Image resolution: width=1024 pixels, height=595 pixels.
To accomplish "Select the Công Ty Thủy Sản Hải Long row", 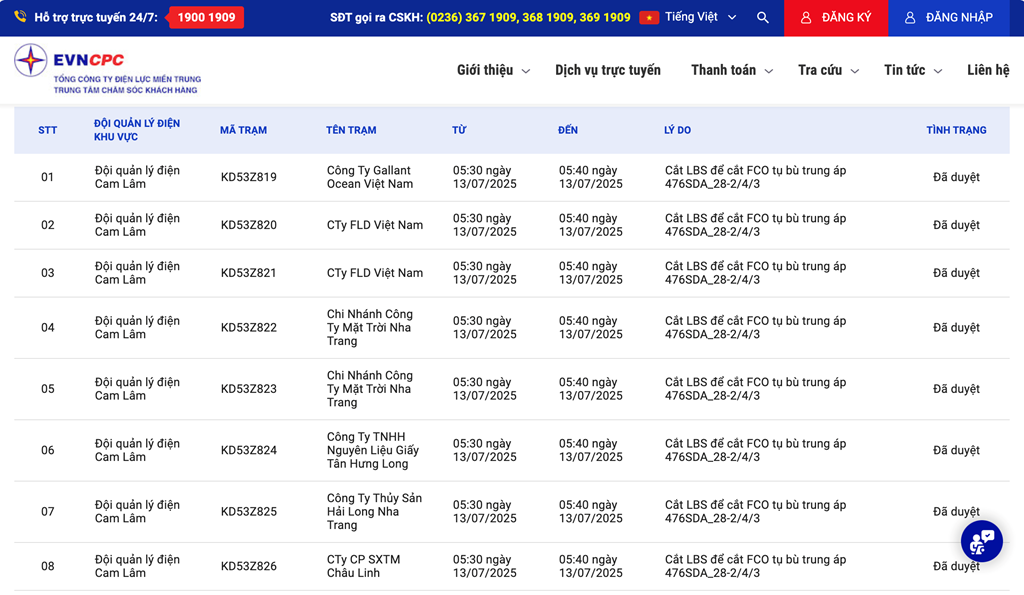I will point(374,511).
